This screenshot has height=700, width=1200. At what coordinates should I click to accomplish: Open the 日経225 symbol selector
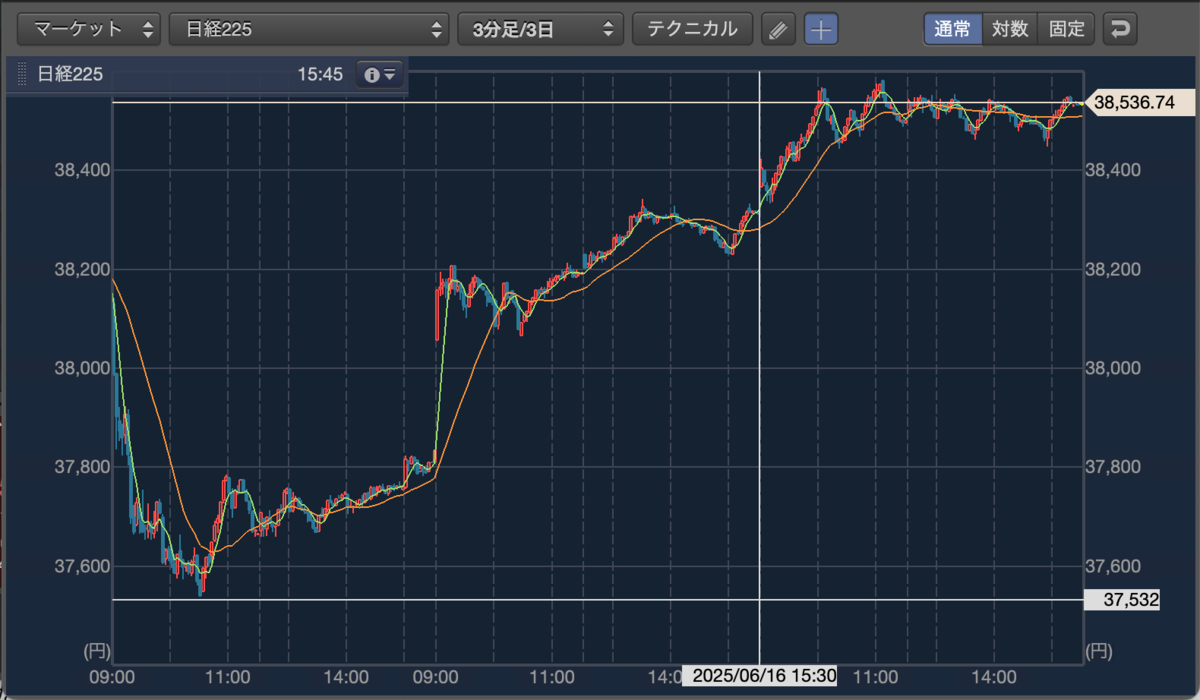308,29
